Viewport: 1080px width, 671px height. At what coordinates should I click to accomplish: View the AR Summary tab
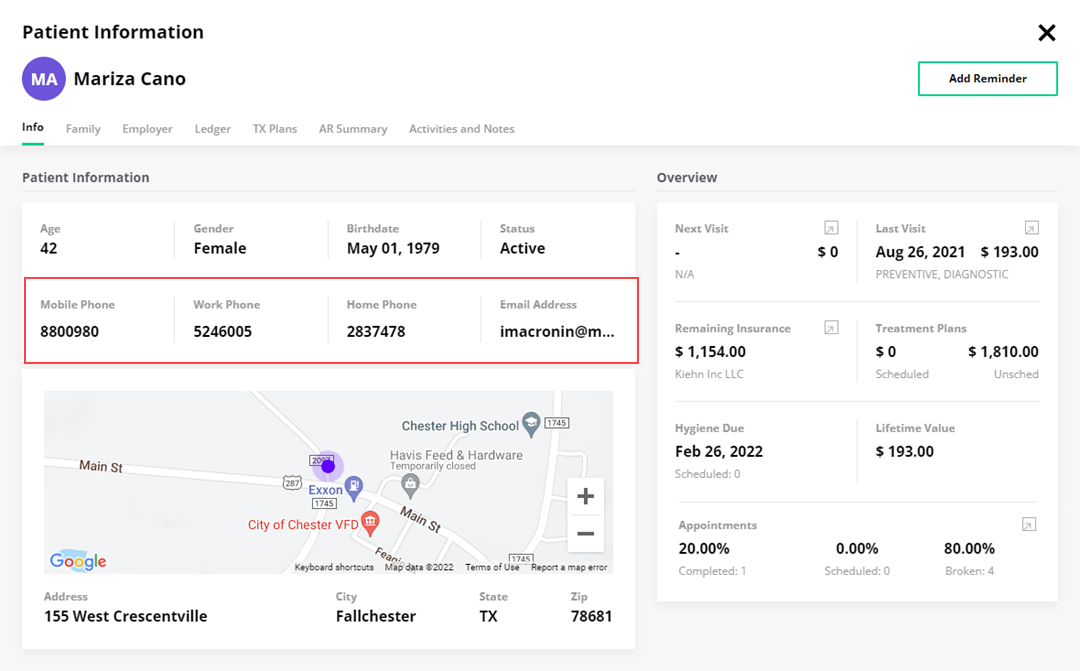353,129
